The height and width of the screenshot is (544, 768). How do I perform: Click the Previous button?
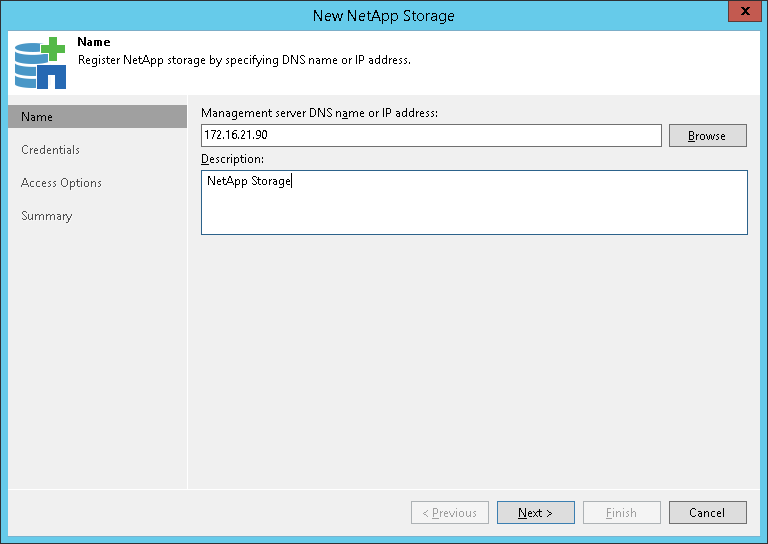[450, 513]
